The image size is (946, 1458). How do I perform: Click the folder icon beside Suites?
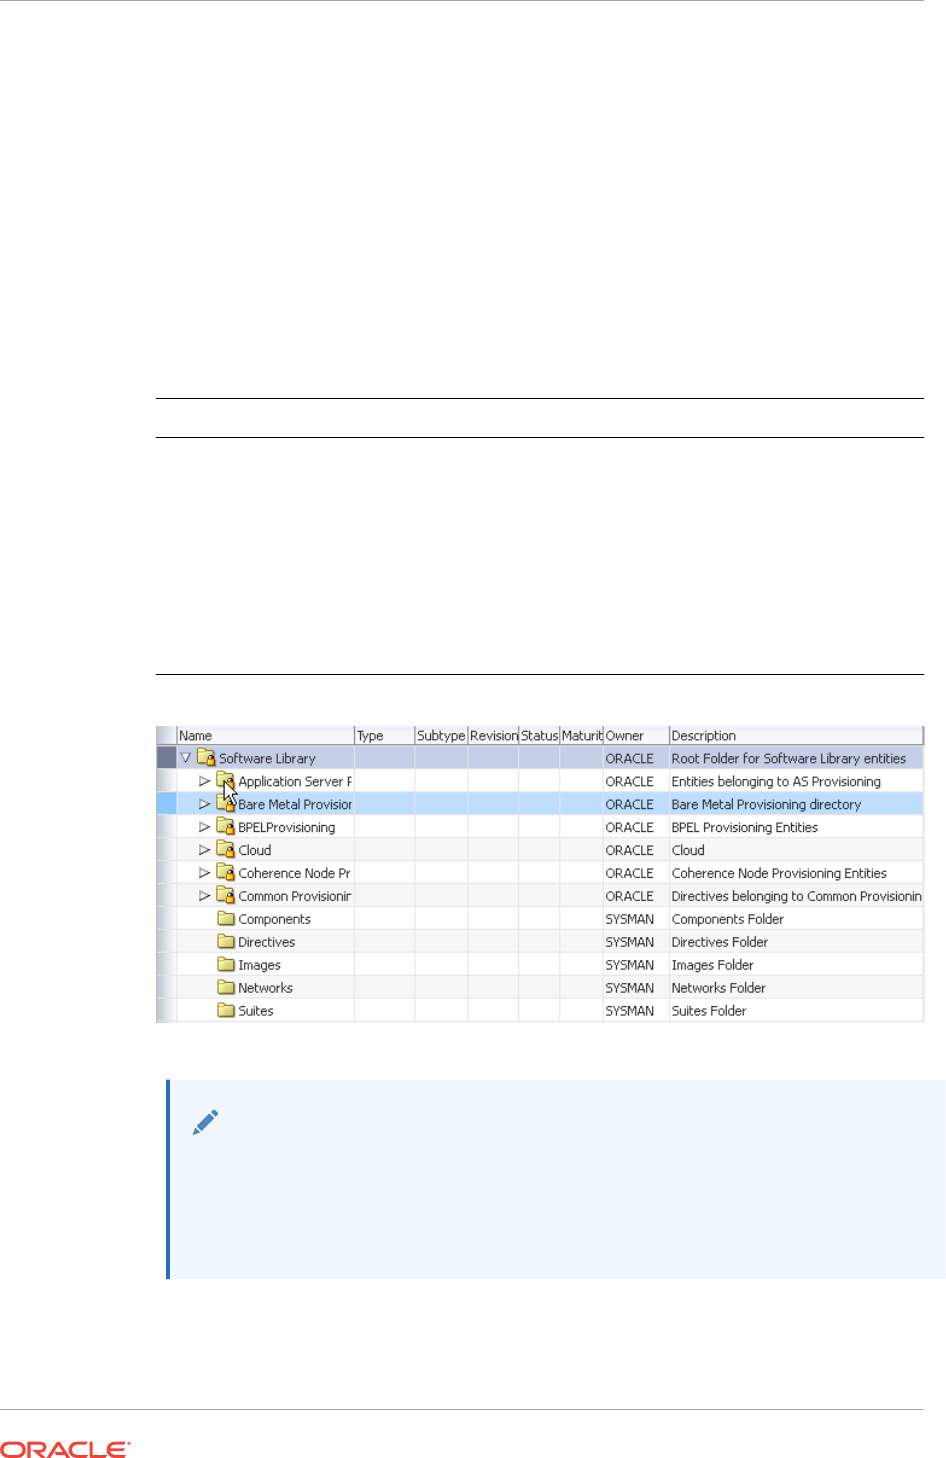click(226, 1011)
